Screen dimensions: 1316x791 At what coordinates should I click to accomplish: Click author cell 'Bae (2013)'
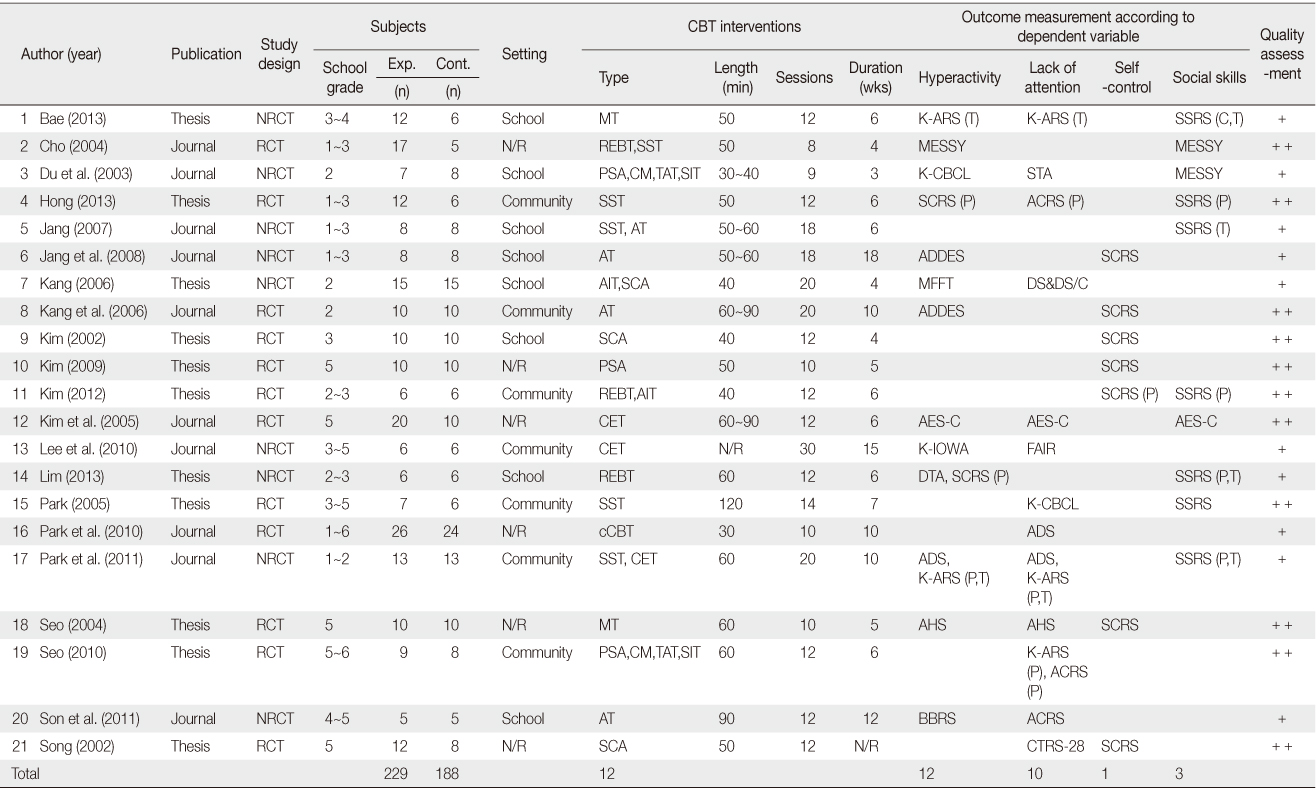point(72,119)
